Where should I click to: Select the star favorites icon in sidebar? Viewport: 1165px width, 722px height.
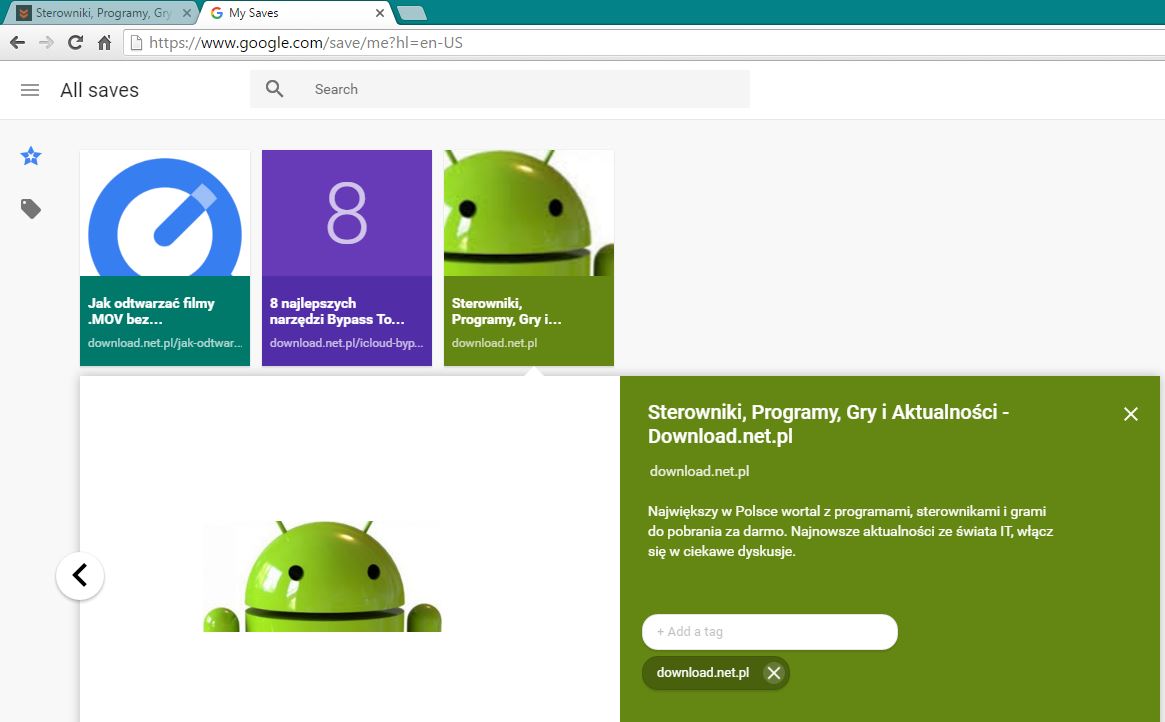pyautogui.click(x=30, y=156)
